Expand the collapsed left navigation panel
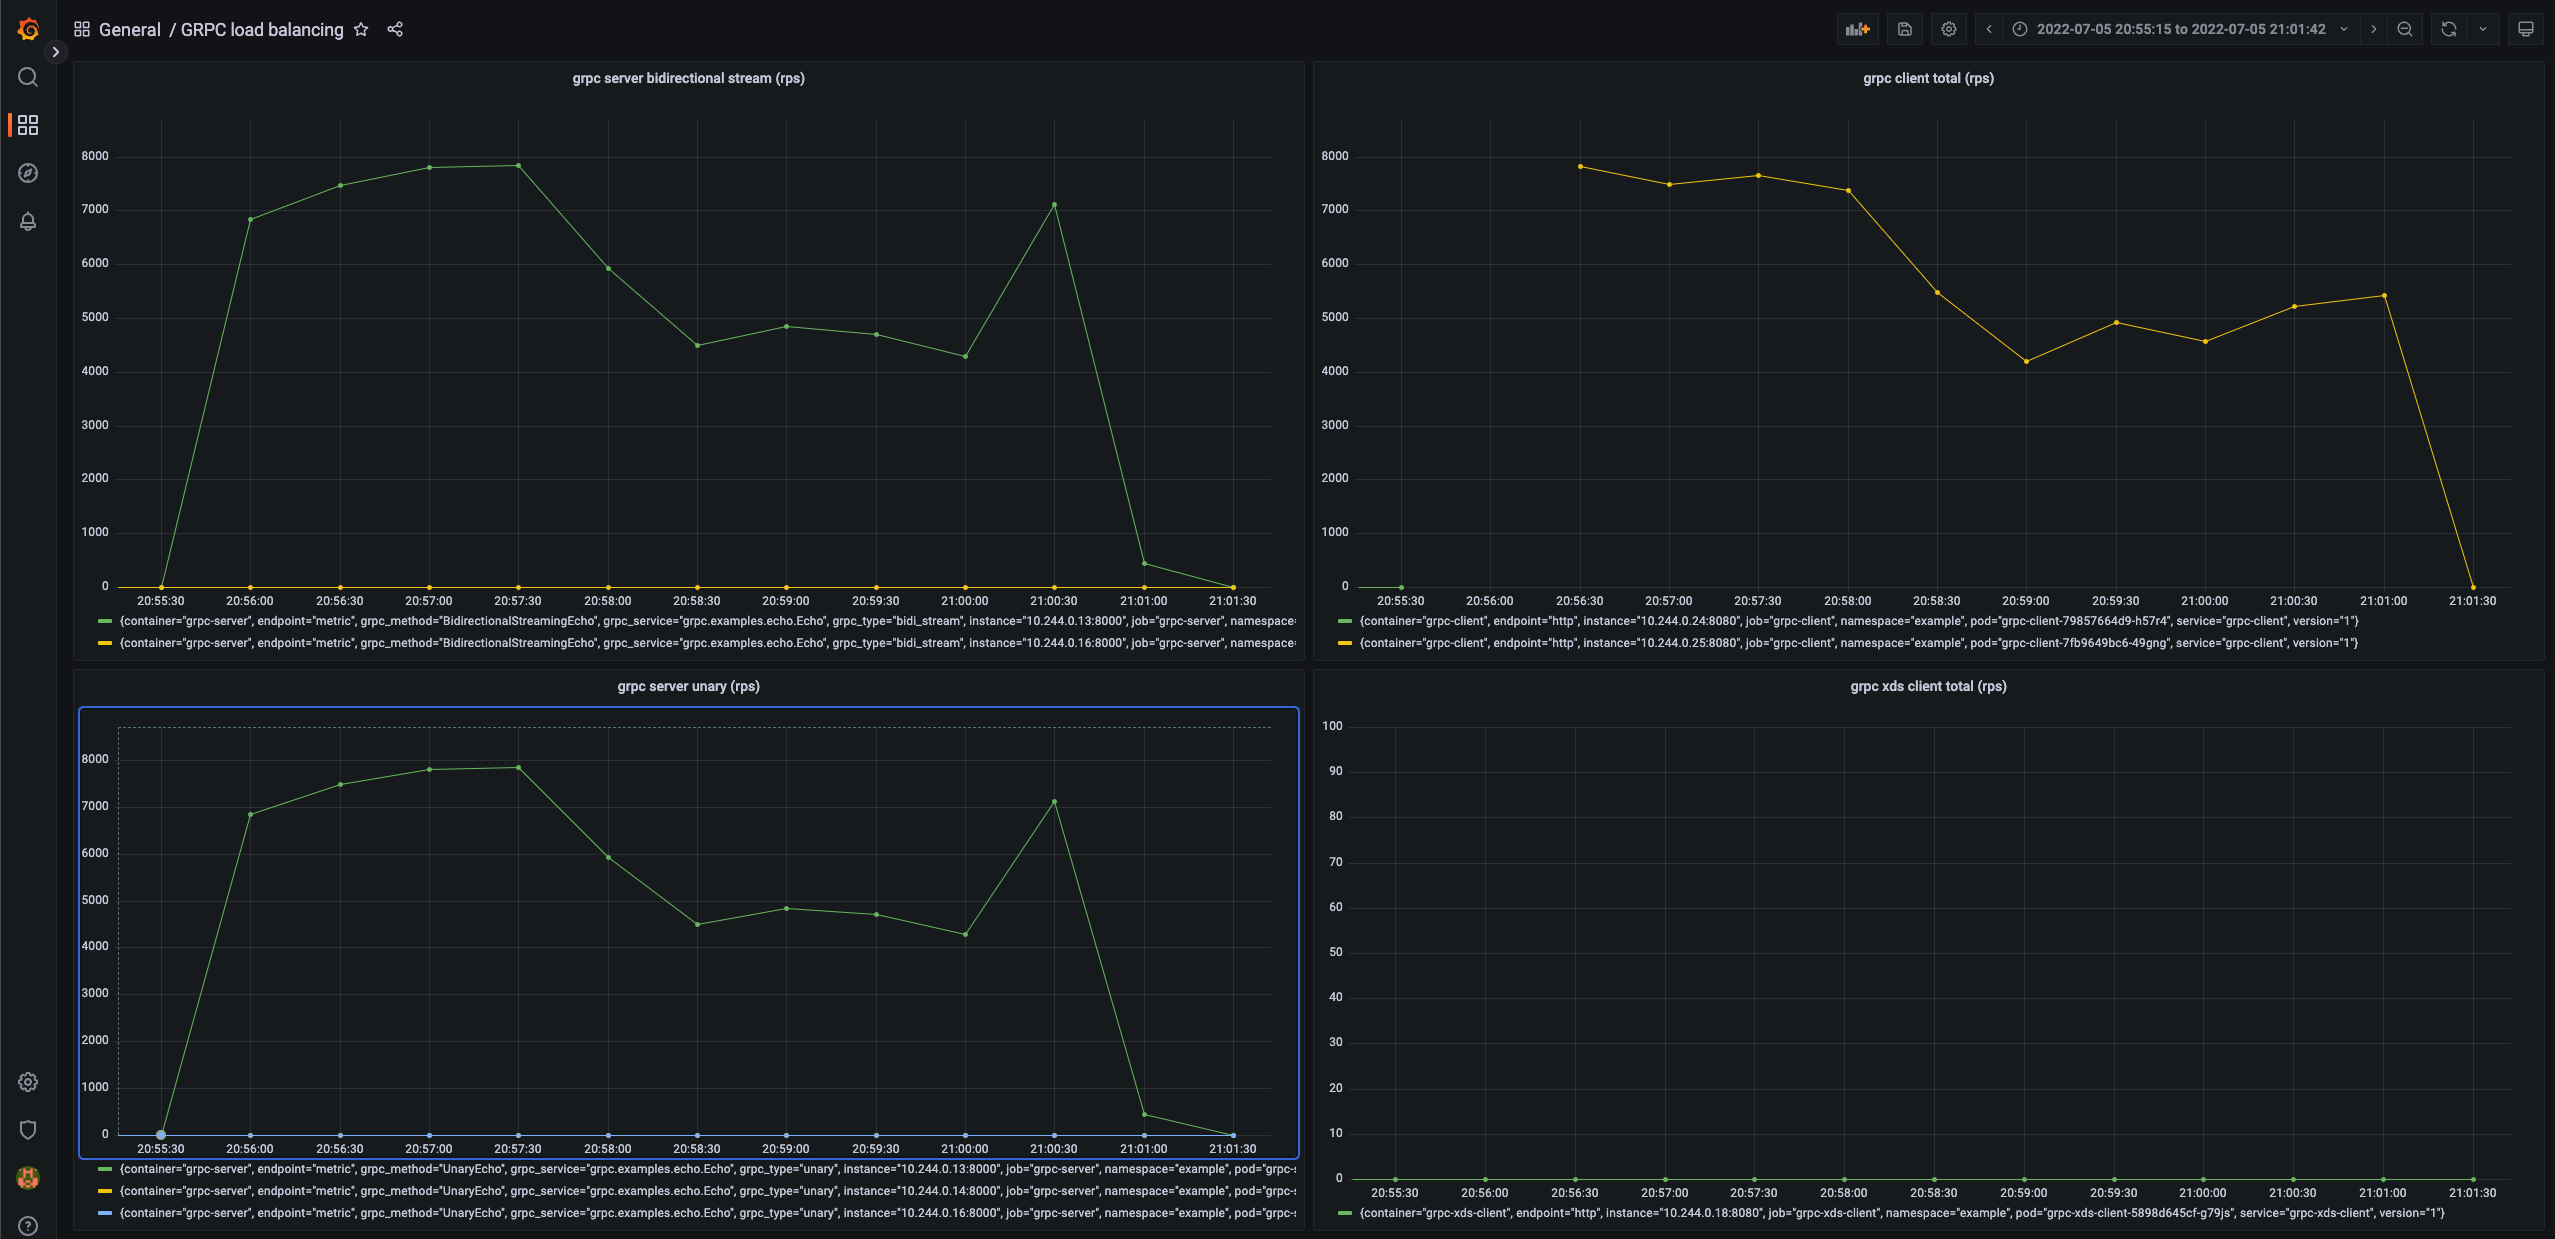The image size is (2555, 1239). tap(57, 52)
